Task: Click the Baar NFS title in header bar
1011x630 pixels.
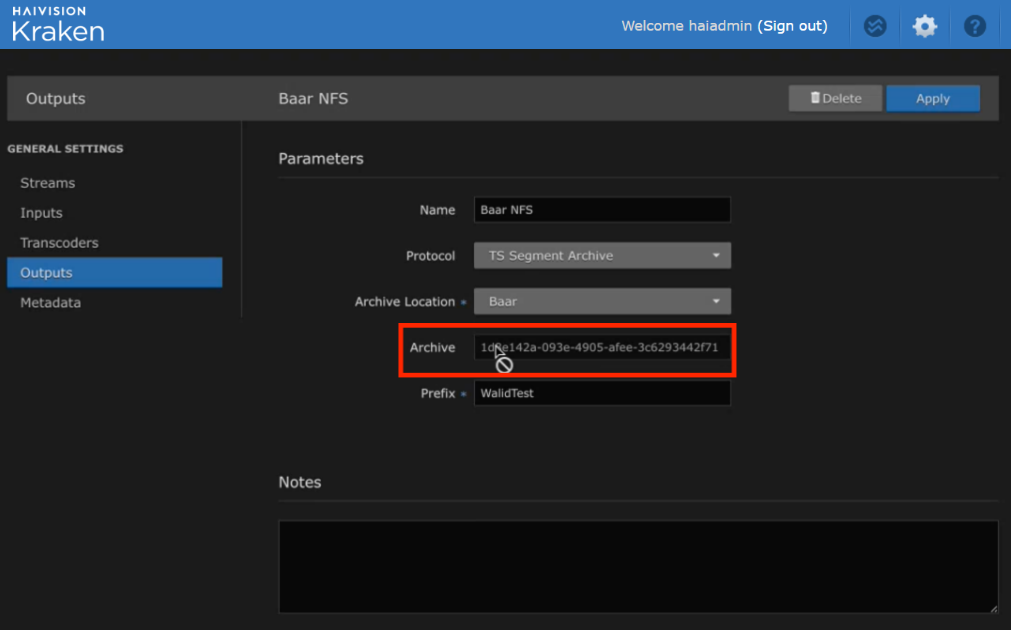Action: pos(313,99)
